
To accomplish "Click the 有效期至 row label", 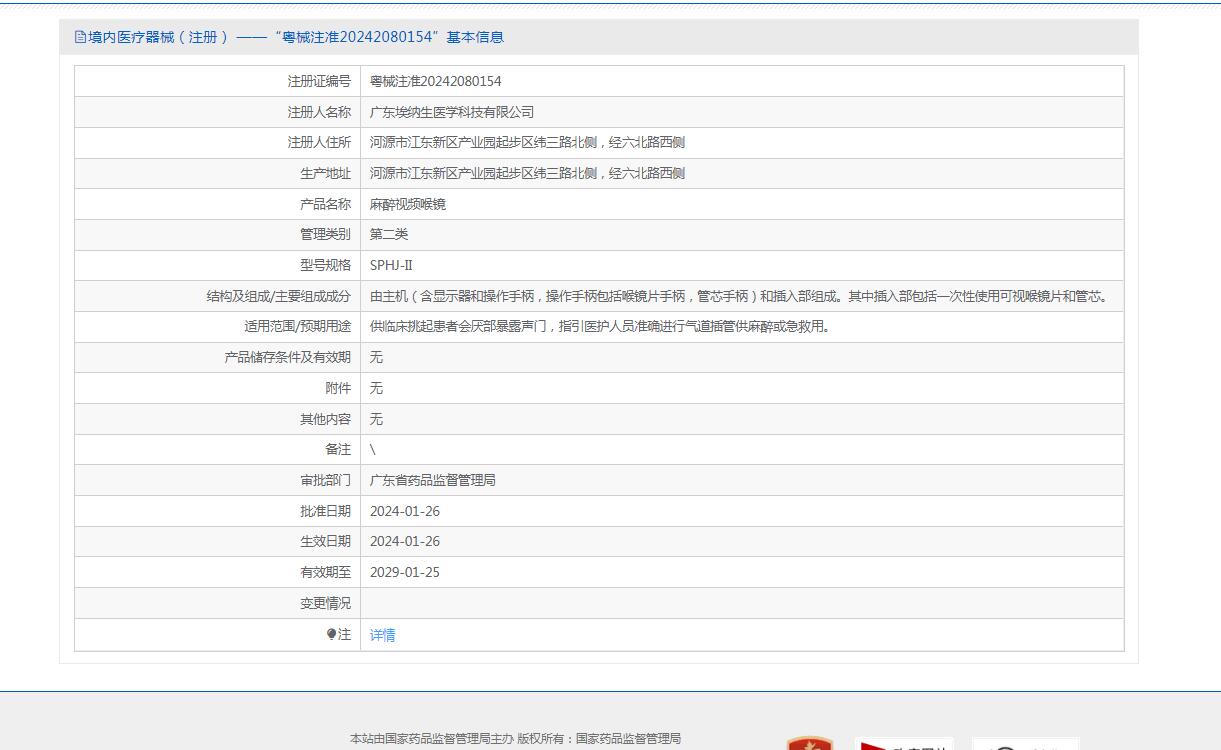I will click(x=325, y=572).
